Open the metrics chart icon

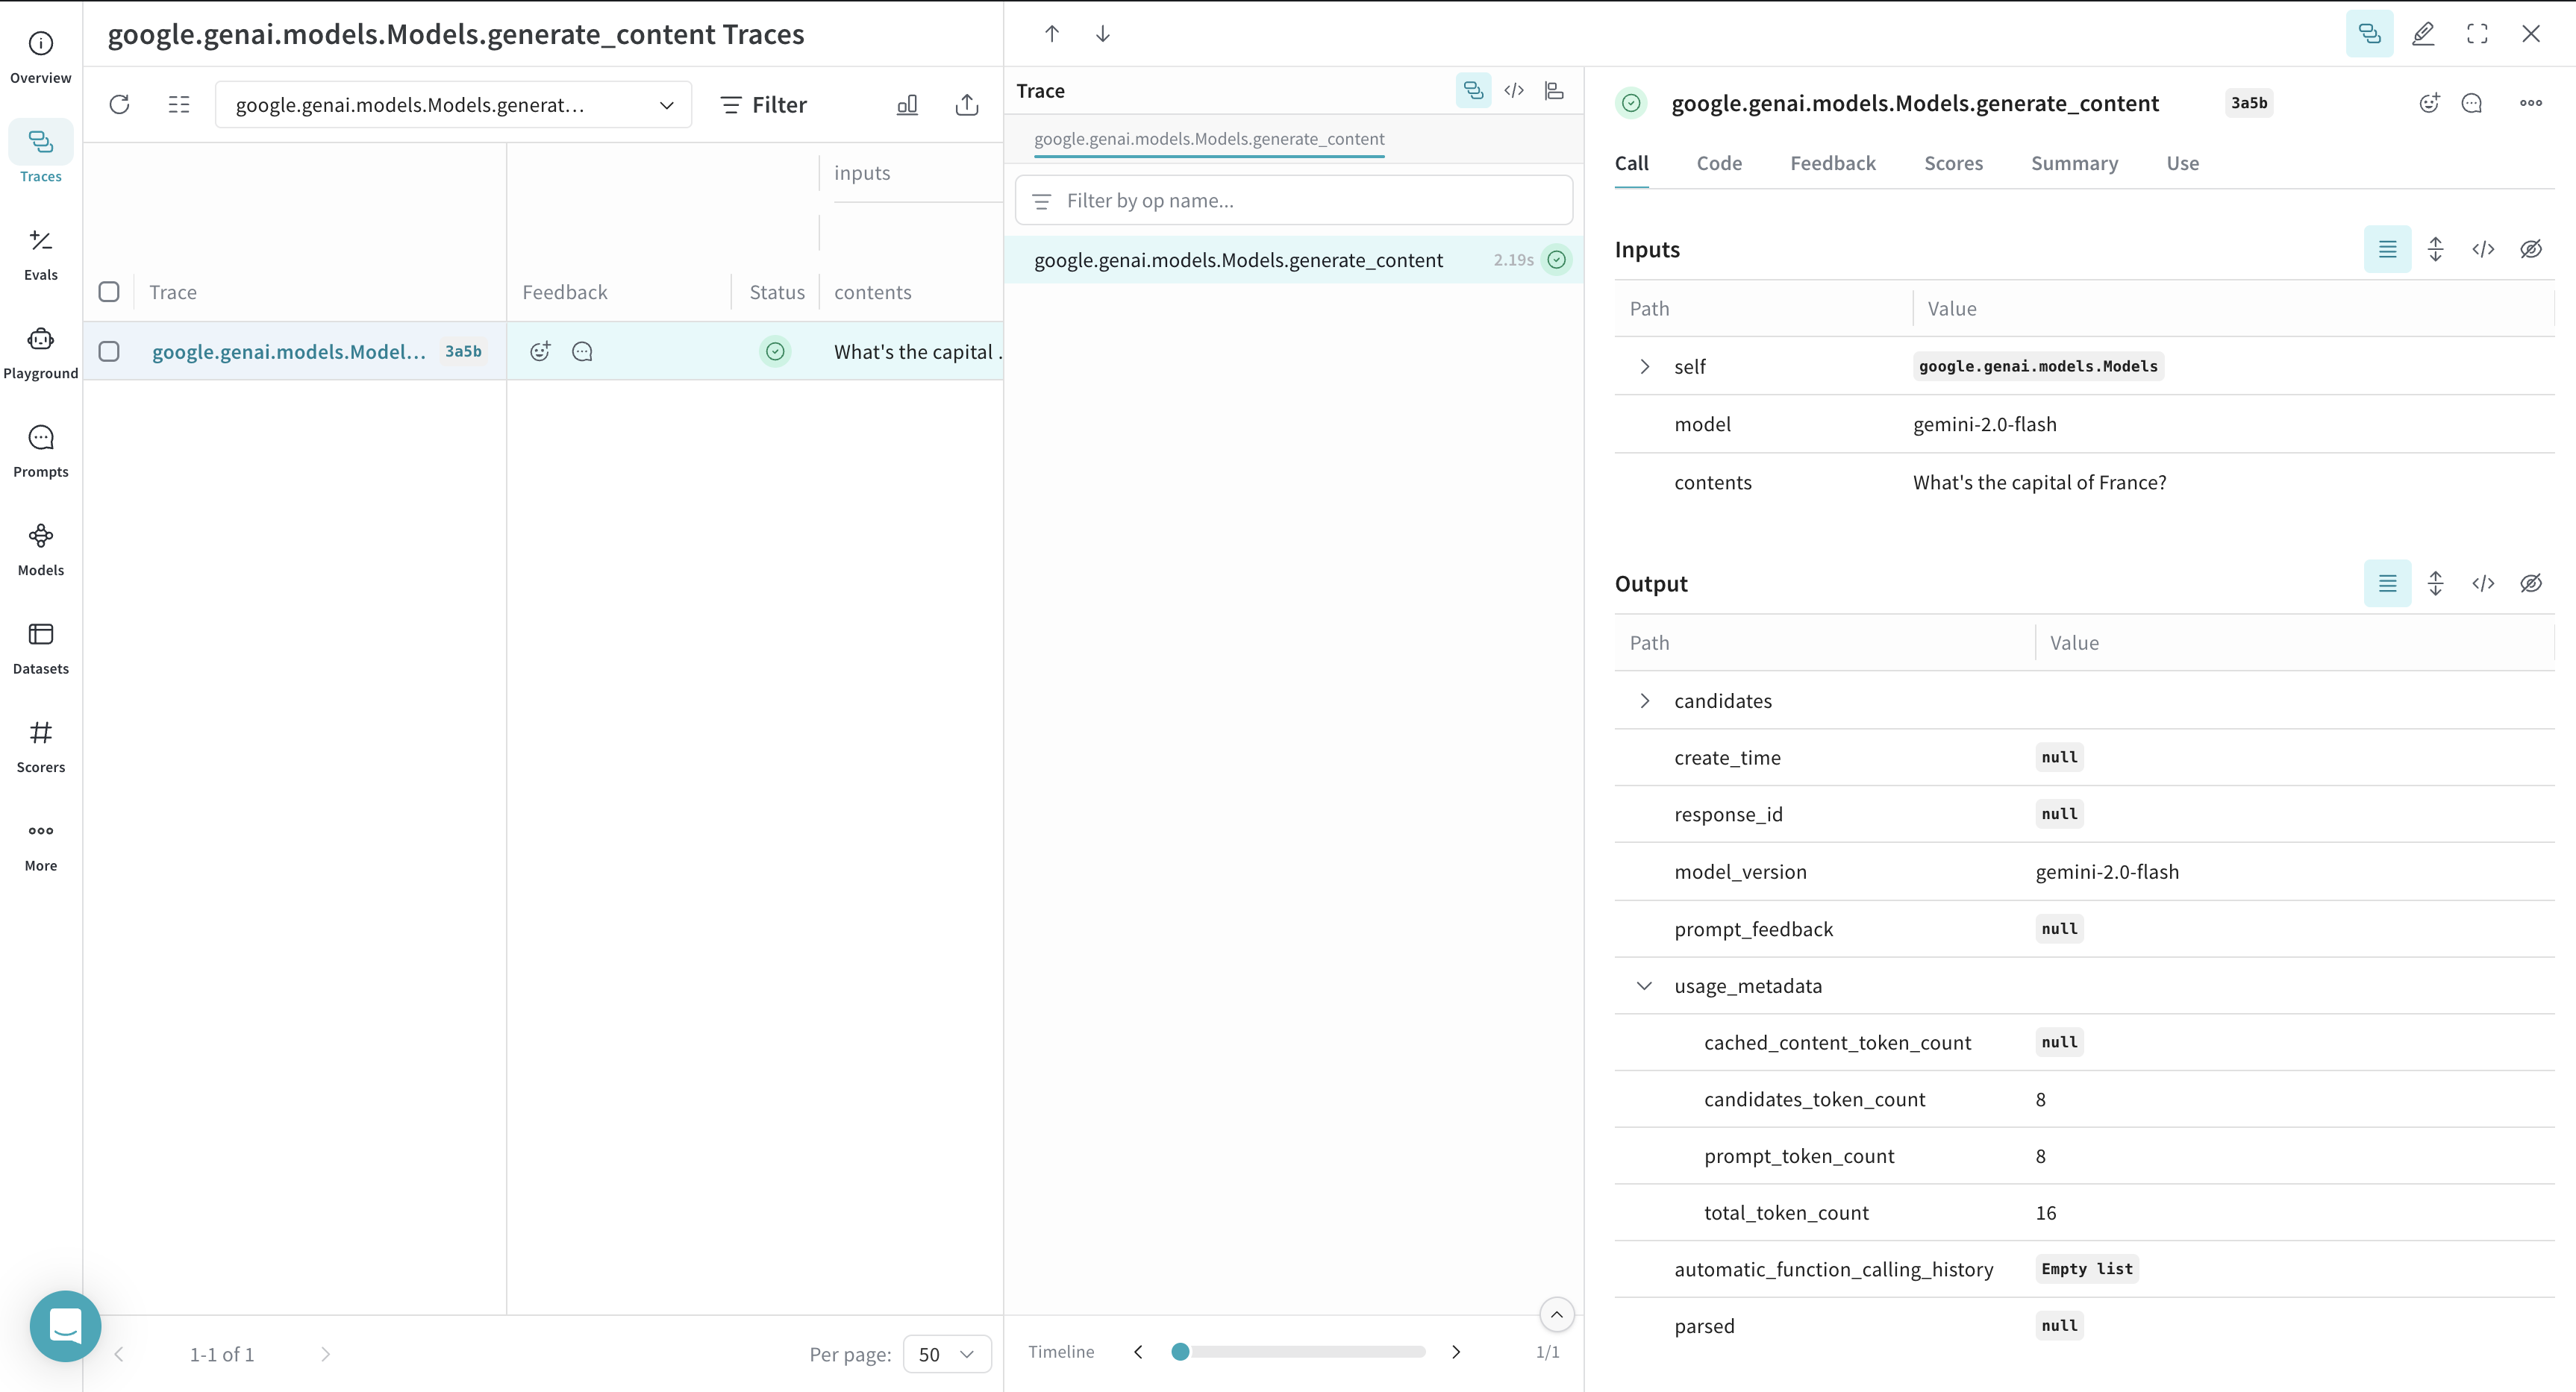[906, 105]
